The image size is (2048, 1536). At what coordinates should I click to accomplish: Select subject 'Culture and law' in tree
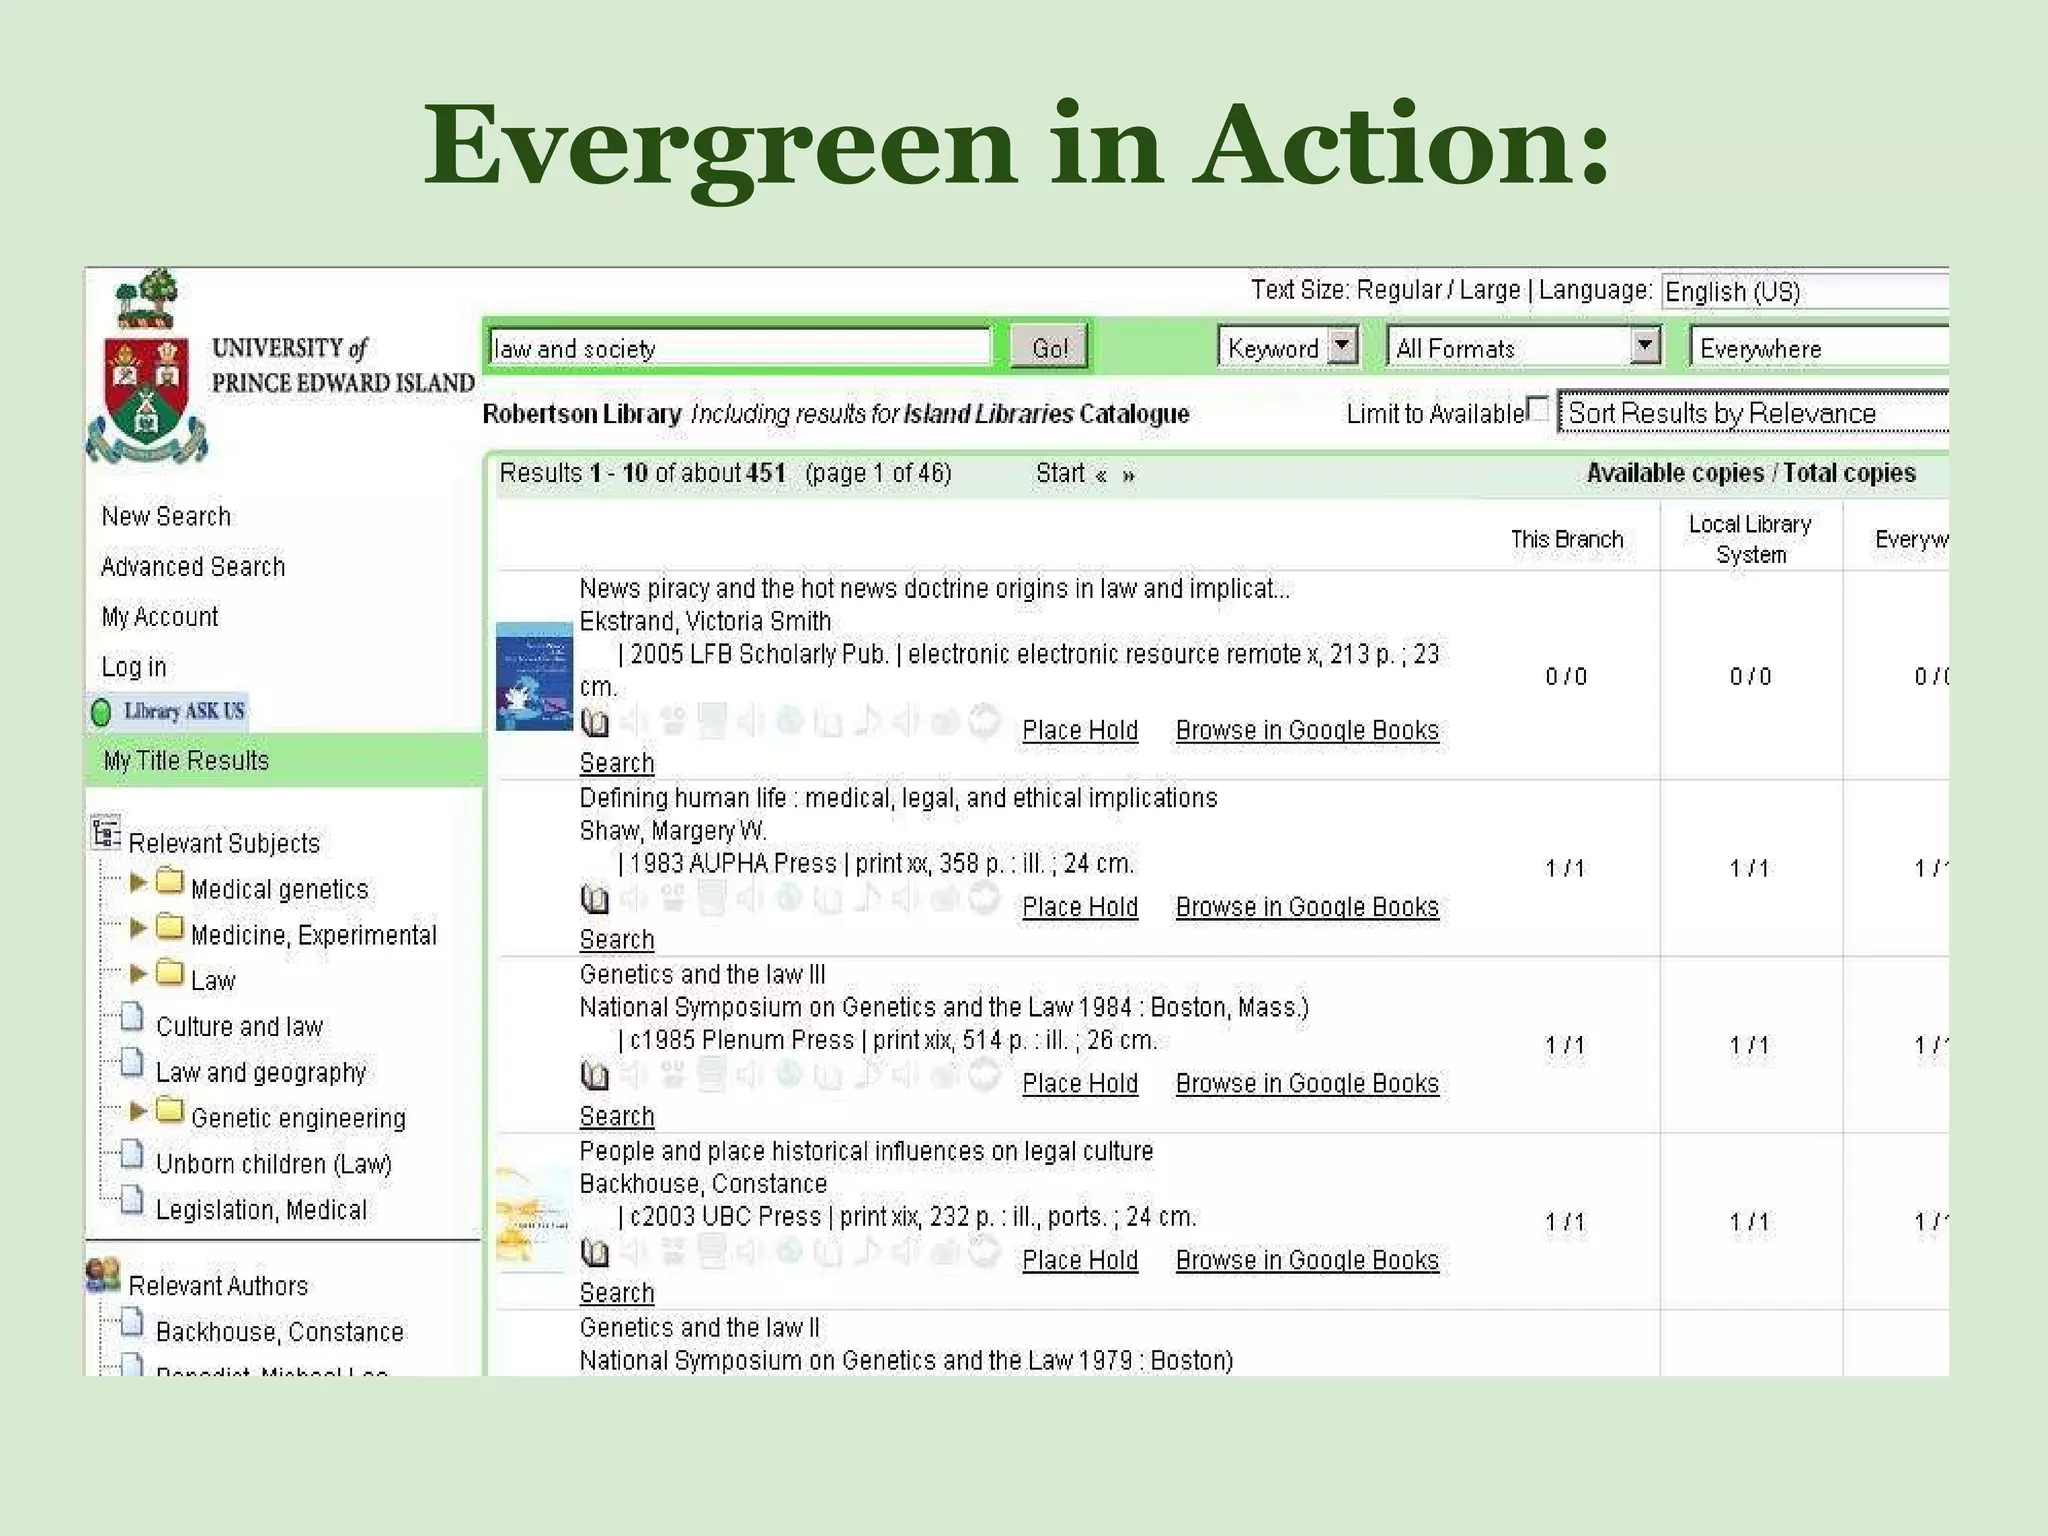tap(240, 1027)
